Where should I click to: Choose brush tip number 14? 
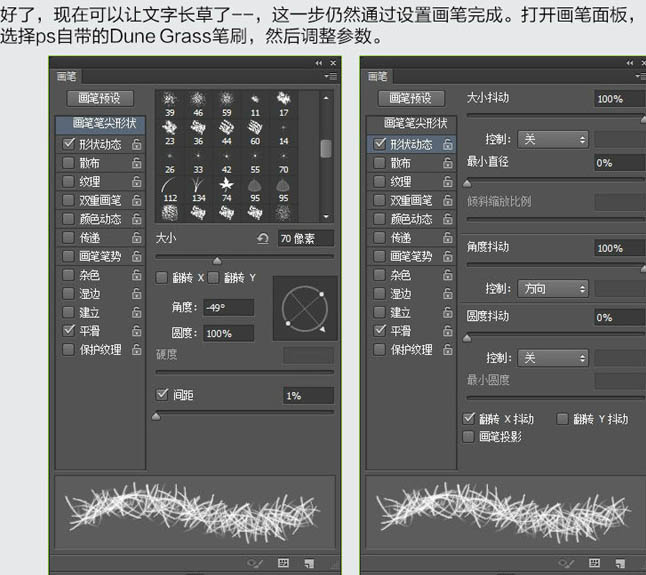[283, 133]
